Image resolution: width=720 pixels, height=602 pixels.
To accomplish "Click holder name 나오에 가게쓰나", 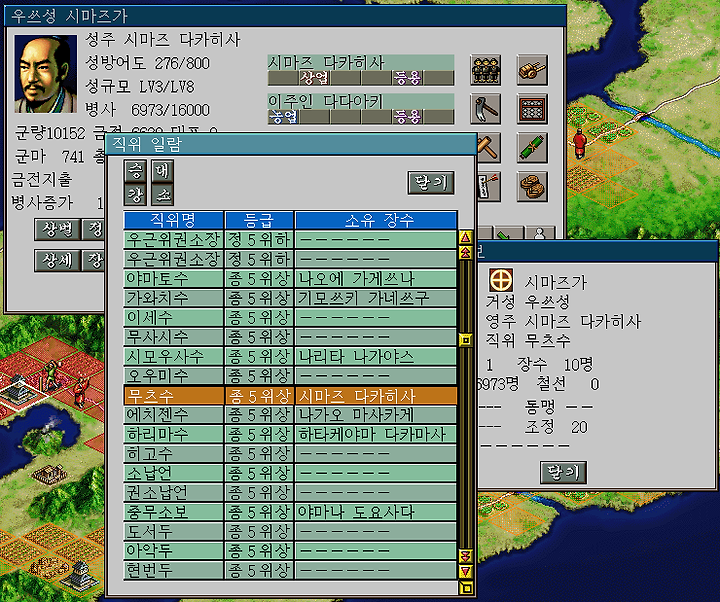I will click(356, 279).
